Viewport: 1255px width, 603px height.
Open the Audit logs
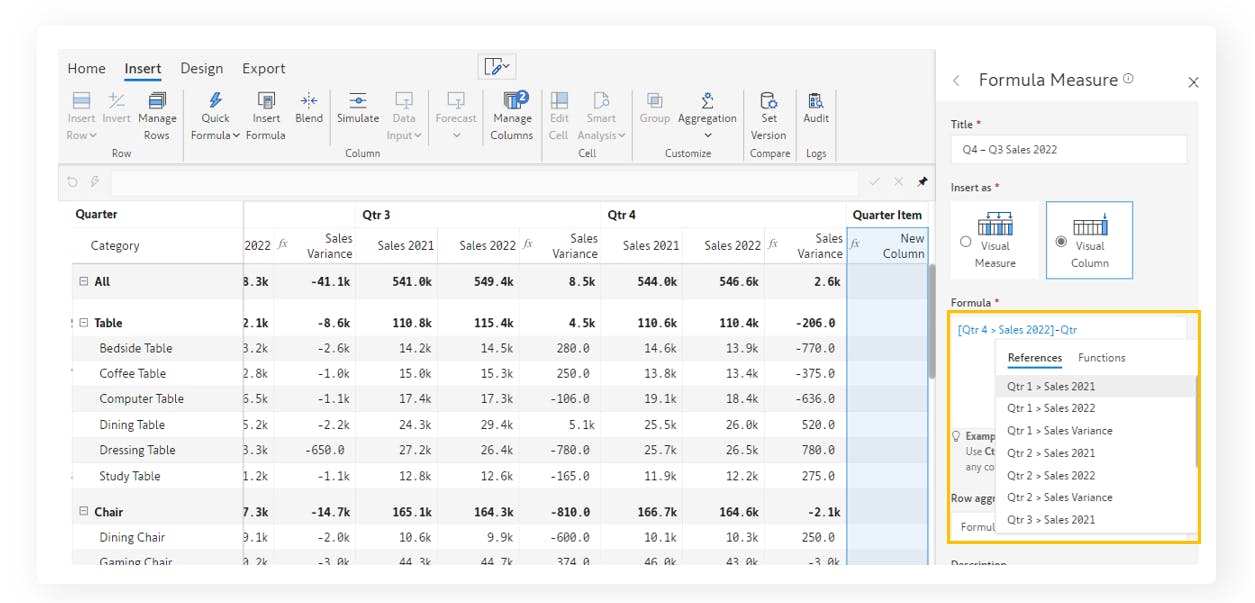816,101
